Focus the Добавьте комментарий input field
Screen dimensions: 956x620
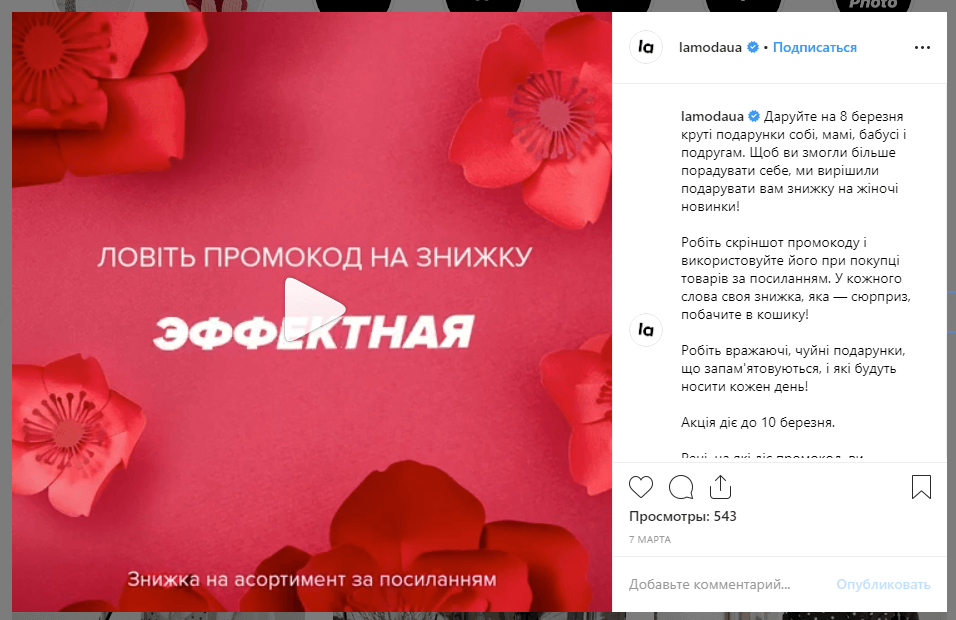726,585
